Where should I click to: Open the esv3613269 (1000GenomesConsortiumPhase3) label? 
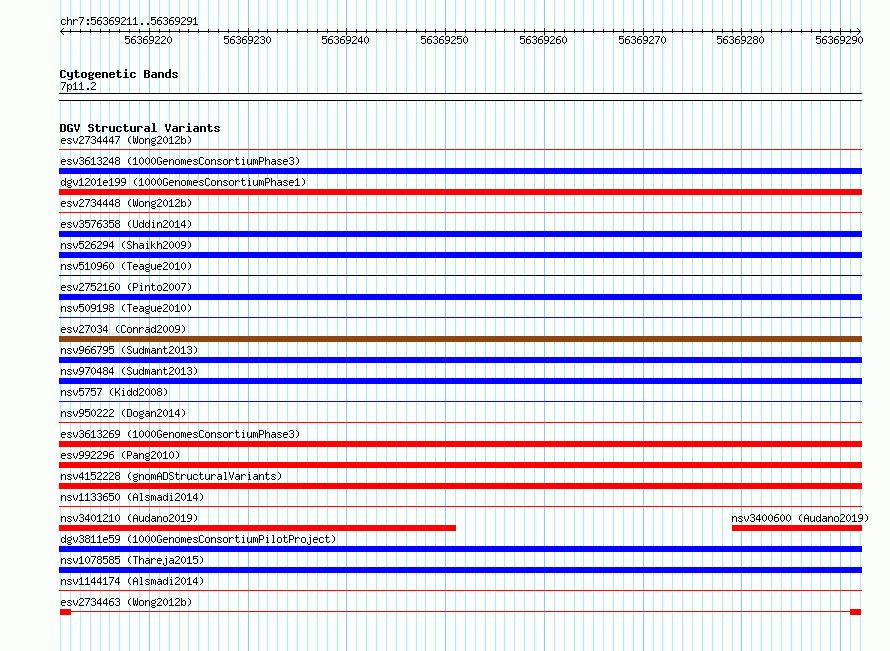click(180, 434)
